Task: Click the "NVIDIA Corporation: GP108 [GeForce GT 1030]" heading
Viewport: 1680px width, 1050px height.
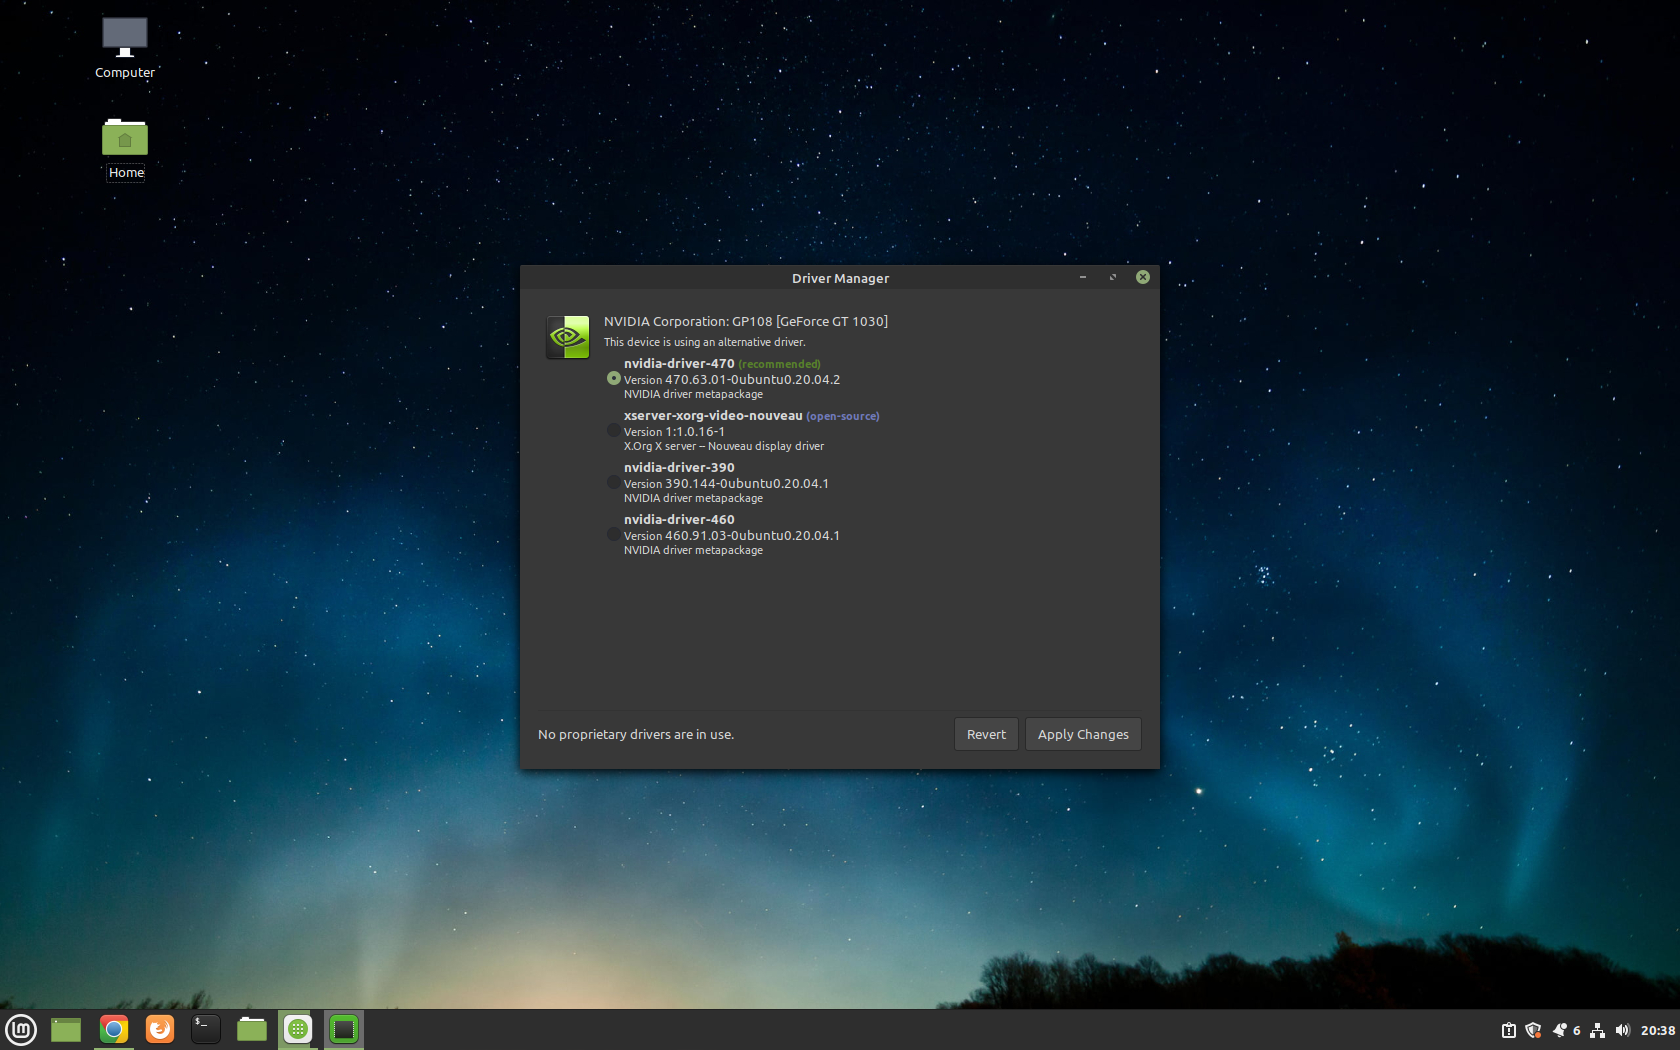Action: 746,321
